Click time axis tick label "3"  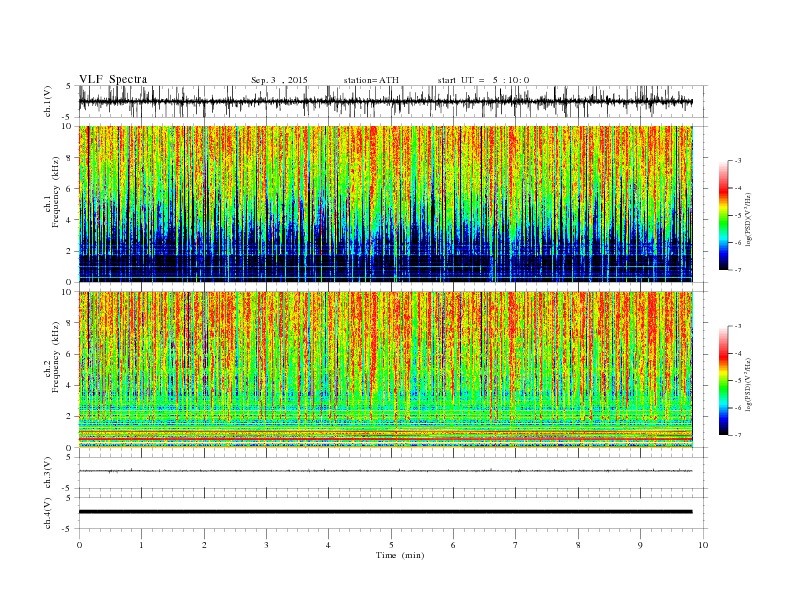coord(266,545)
